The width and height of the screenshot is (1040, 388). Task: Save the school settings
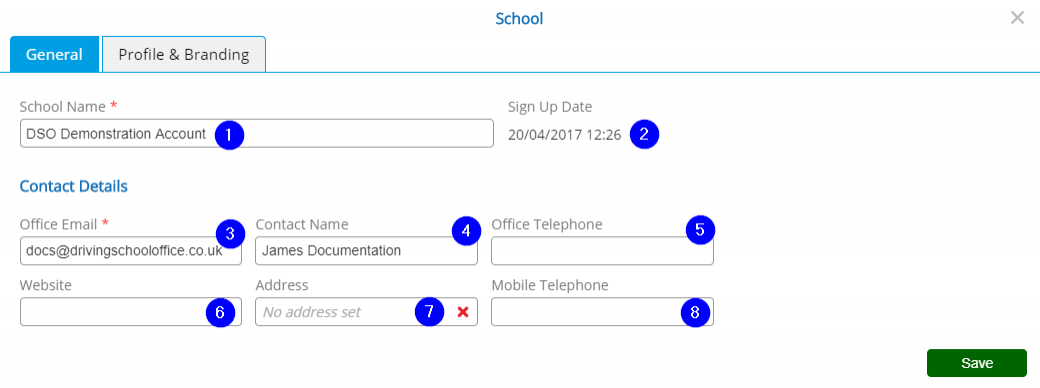pyautogui.click(x=977, y=363)
